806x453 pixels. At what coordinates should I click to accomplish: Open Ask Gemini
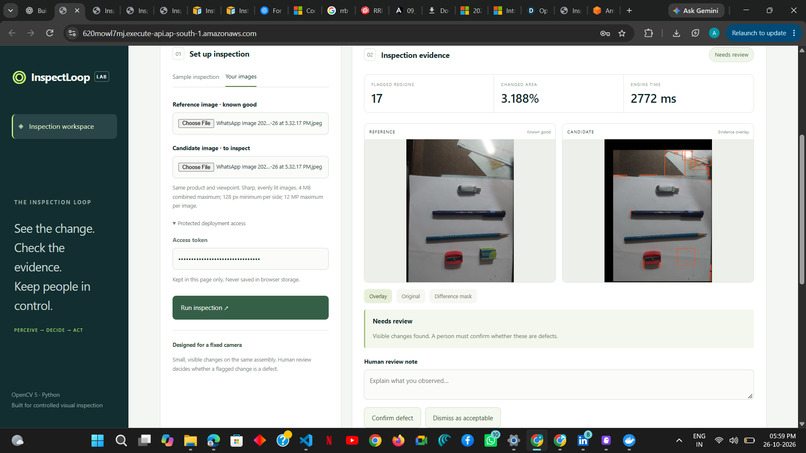[697, 10]
